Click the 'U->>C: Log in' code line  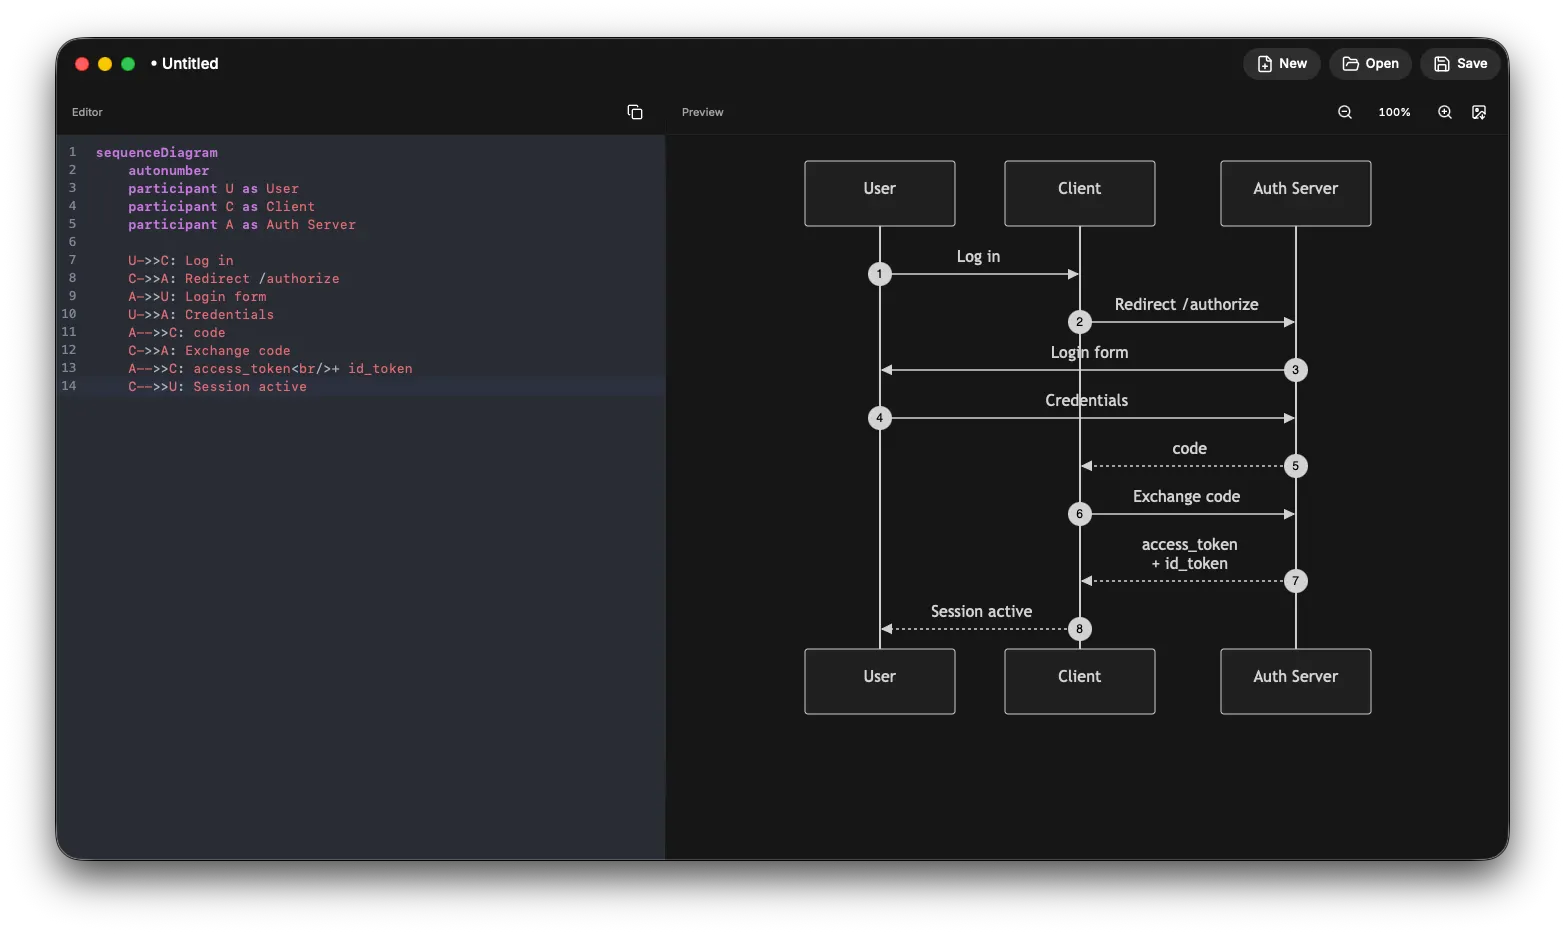[x=180, y=260]
